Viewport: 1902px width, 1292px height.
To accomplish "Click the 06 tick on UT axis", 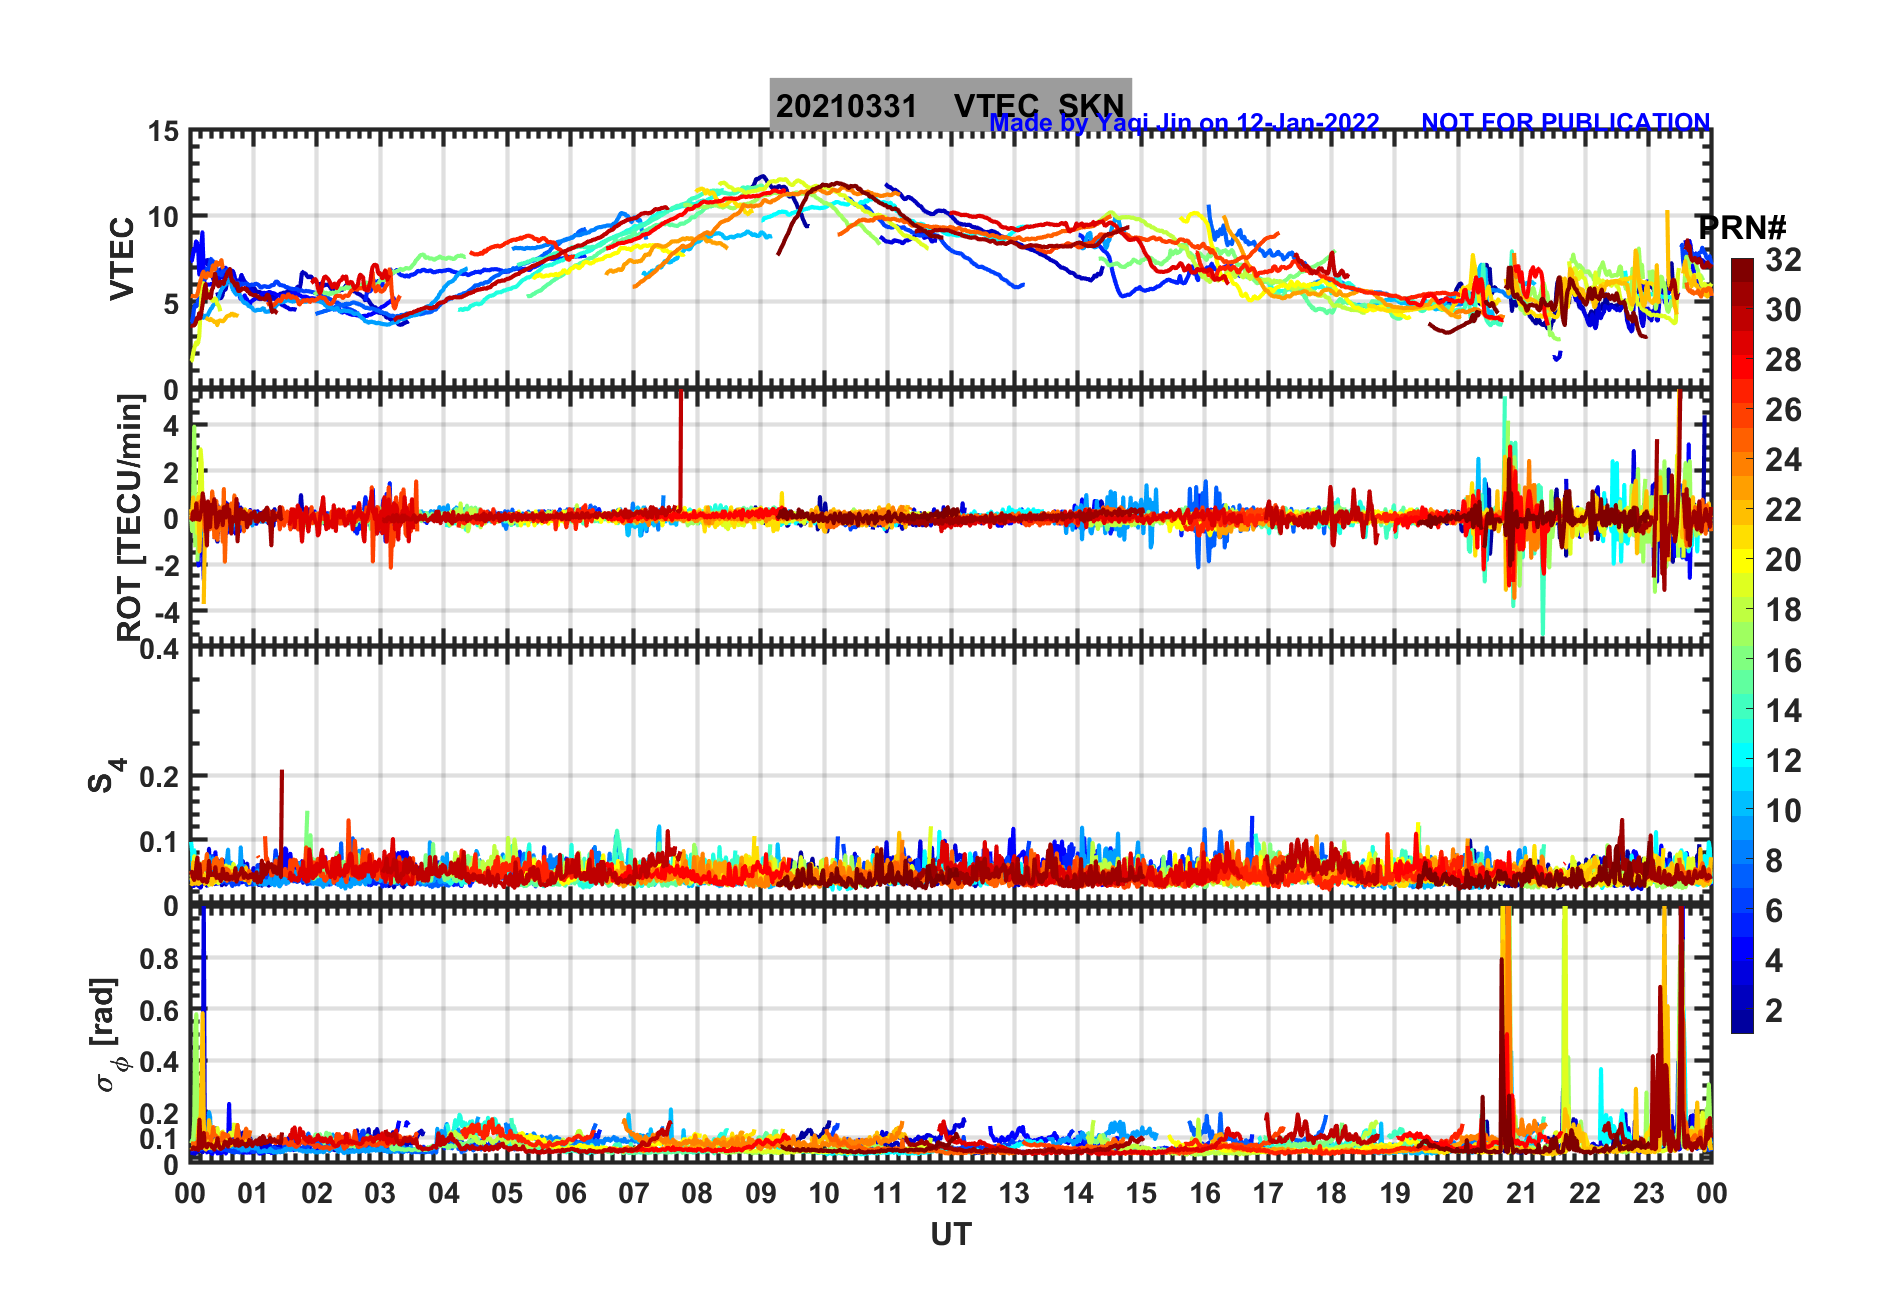I will 570,1193.
